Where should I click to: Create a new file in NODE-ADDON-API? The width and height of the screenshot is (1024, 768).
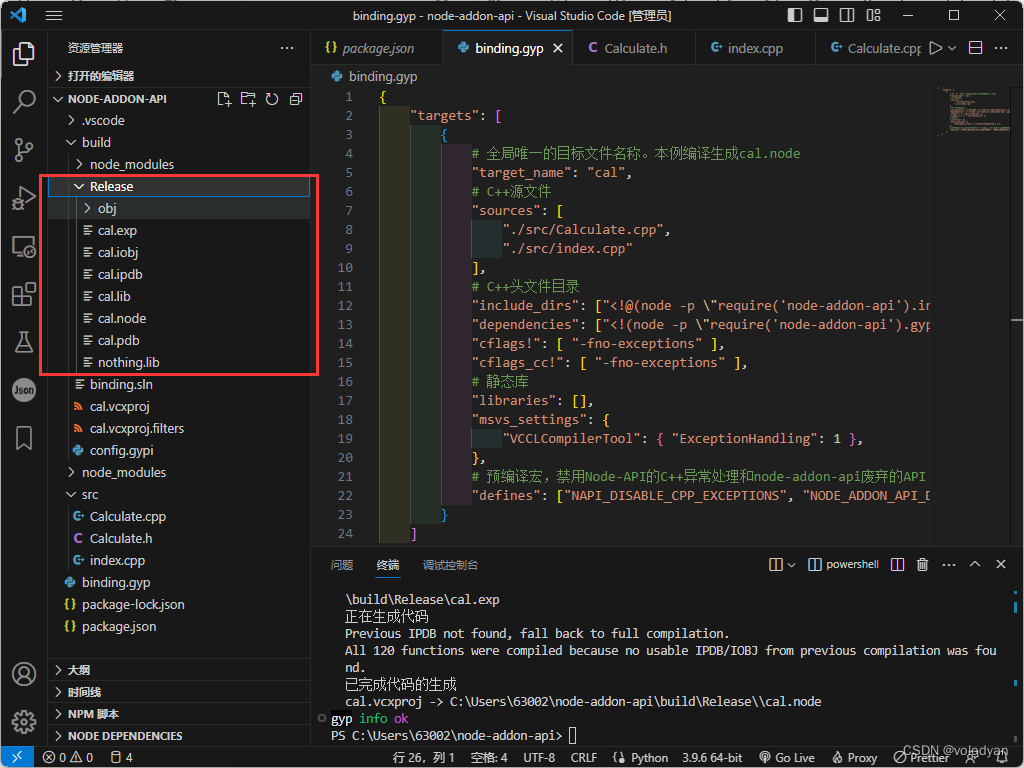tap(224, 98)
